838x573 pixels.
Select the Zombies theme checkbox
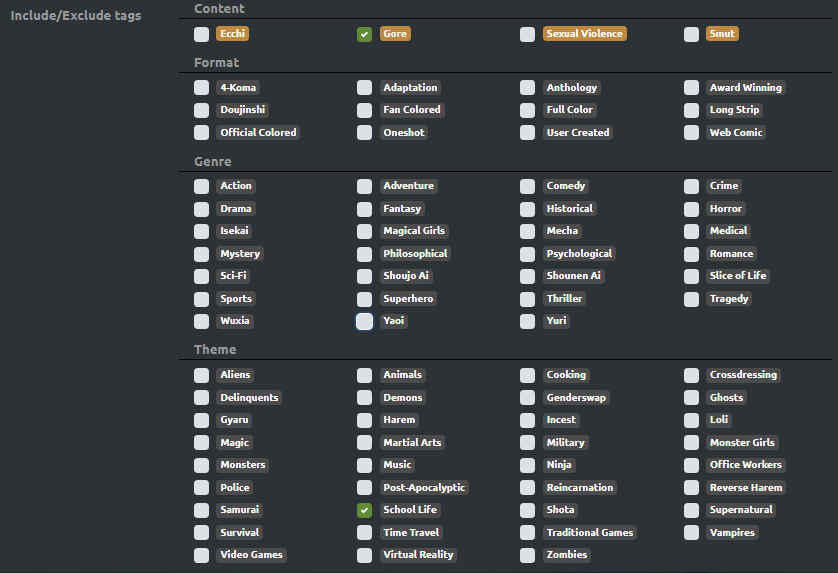click(x=527, y=555)
